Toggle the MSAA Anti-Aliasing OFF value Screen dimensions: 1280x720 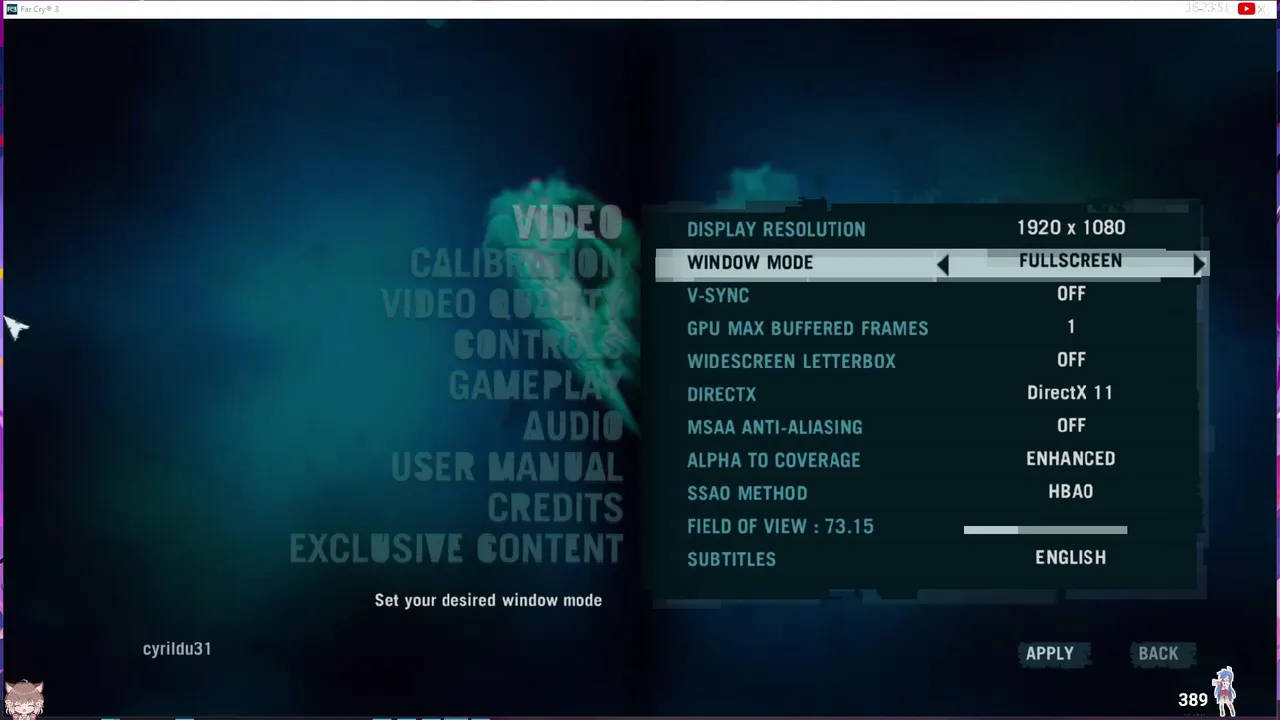click(1071, 426)
